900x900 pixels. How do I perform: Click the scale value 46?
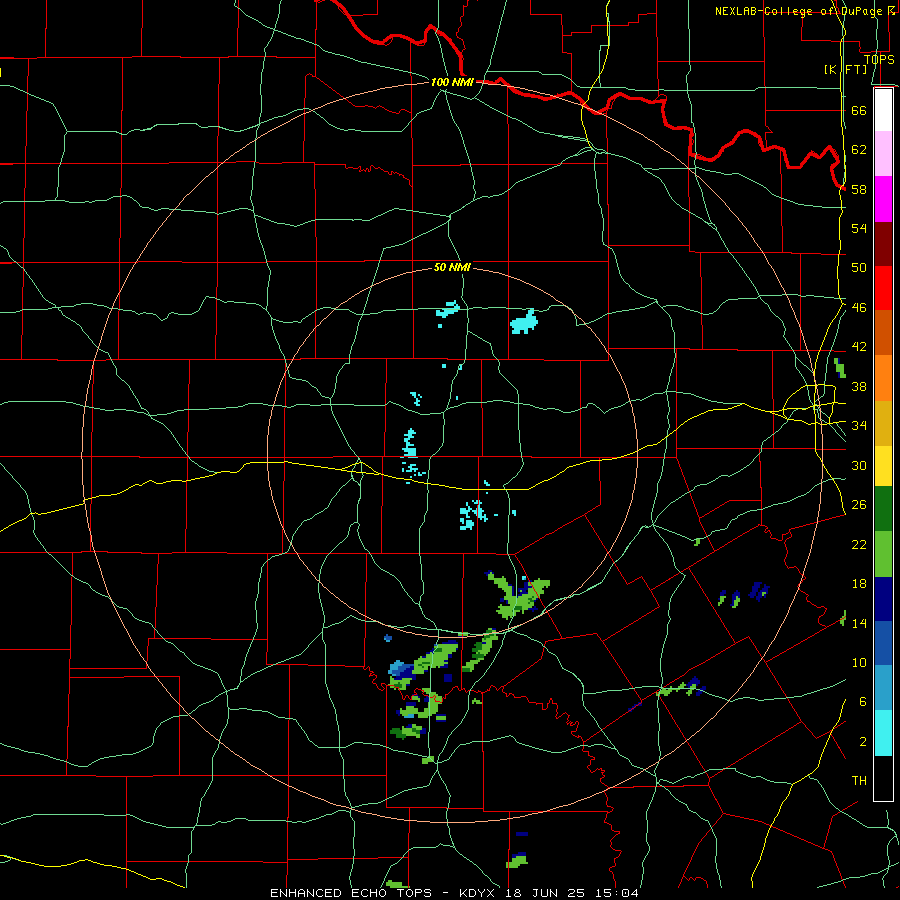pyautogui.click(x=859, y=307)
